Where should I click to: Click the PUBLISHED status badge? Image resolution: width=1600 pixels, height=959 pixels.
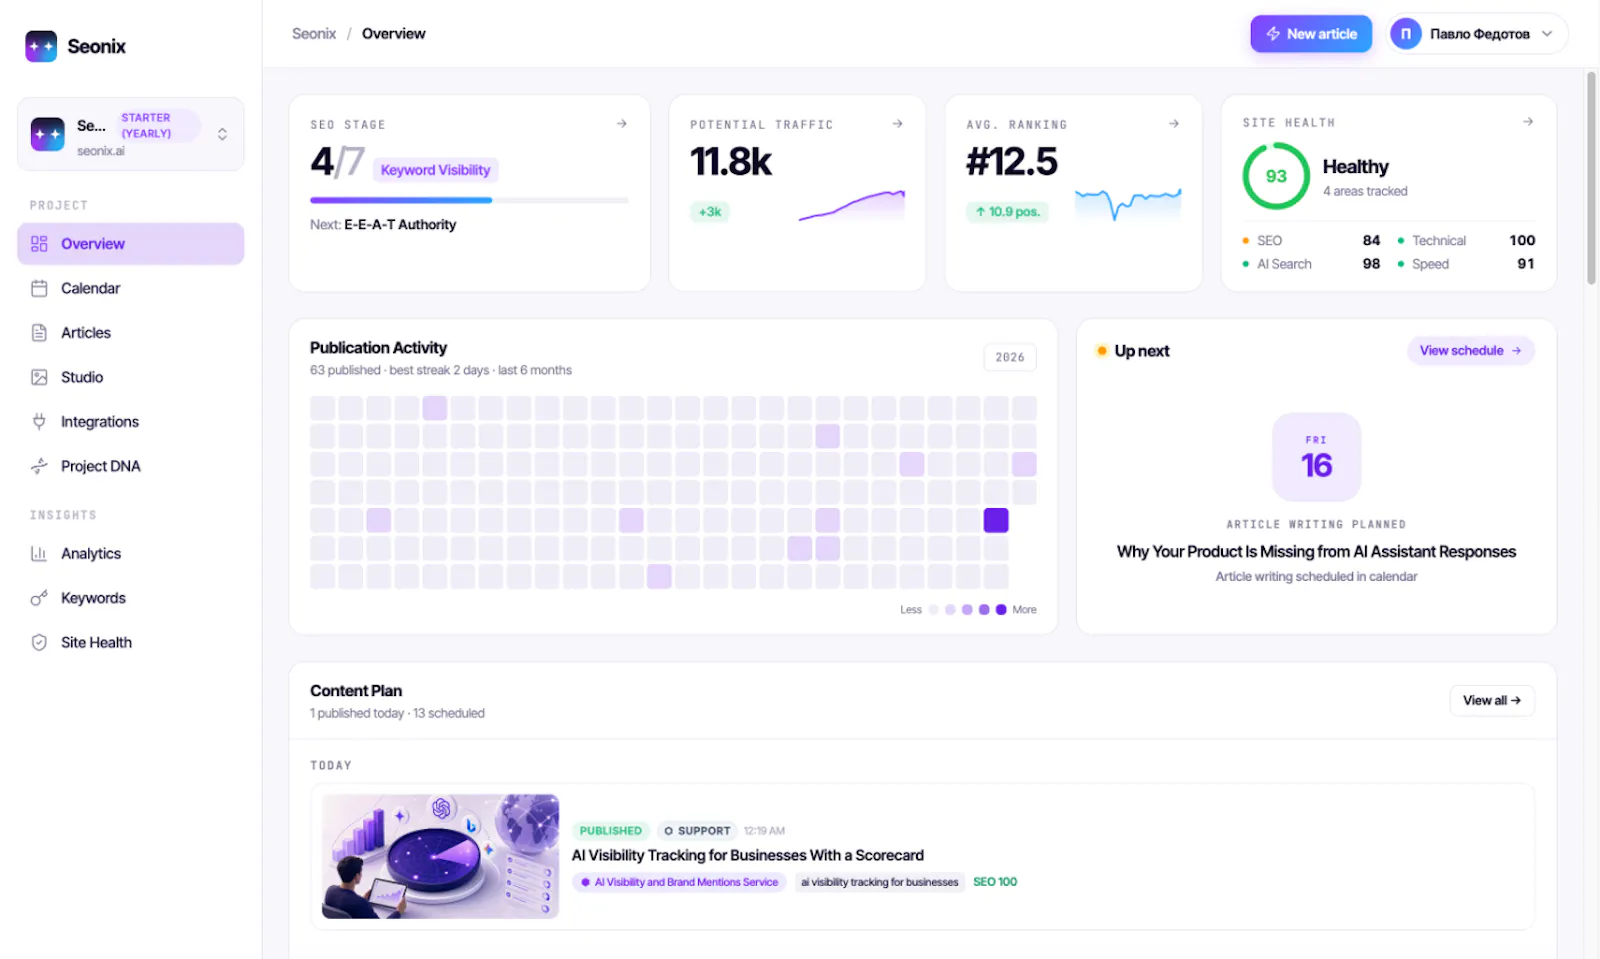pyautogui.click(x=610, y=831)
